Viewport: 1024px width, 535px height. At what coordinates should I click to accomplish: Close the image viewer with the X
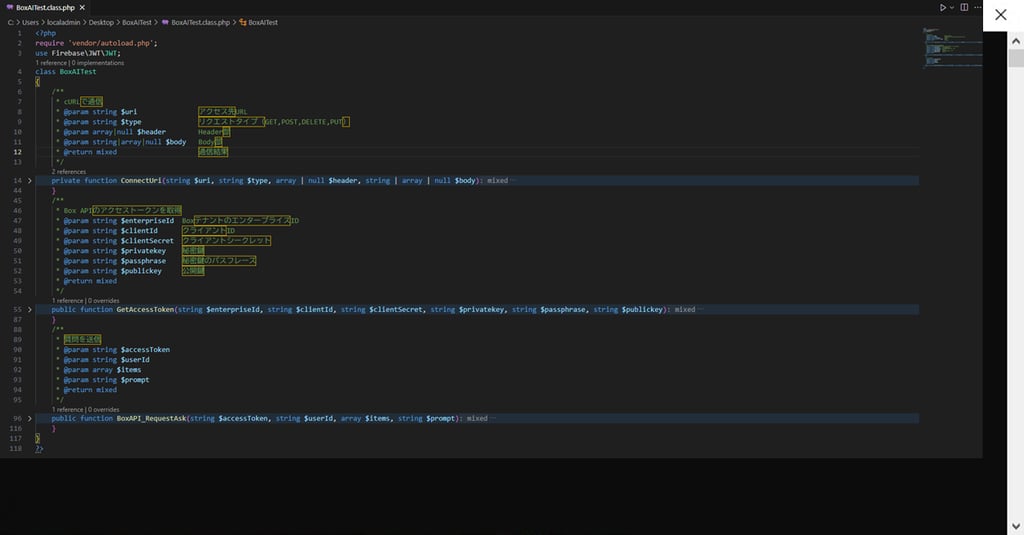coord(1000,15)
